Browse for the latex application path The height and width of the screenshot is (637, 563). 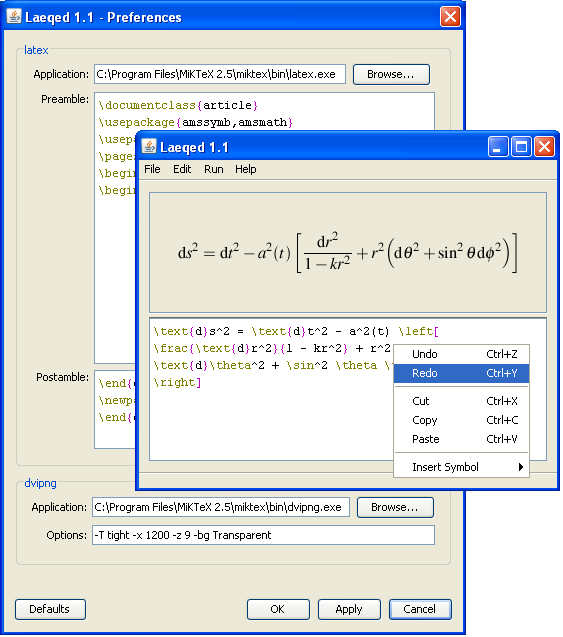[391, 74]
